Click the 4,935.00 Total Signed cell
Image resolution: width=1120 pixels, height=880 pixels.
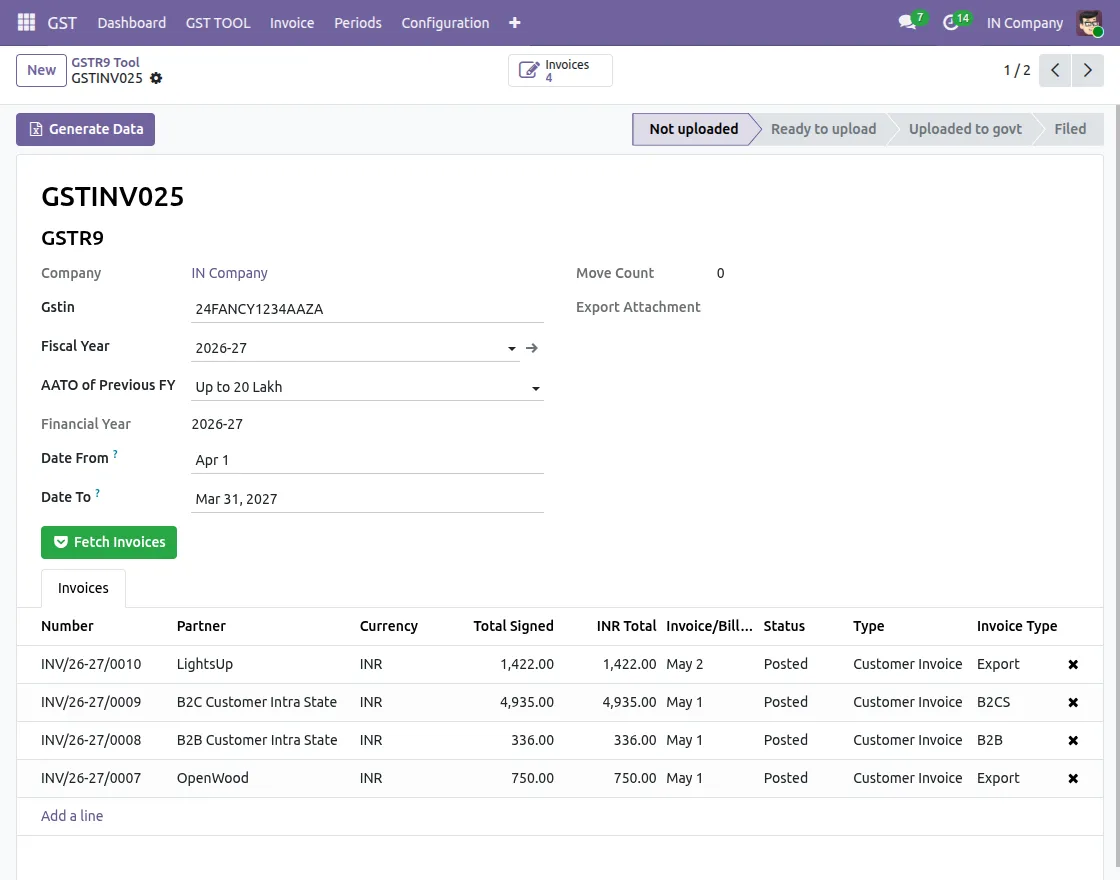(526, 702)
